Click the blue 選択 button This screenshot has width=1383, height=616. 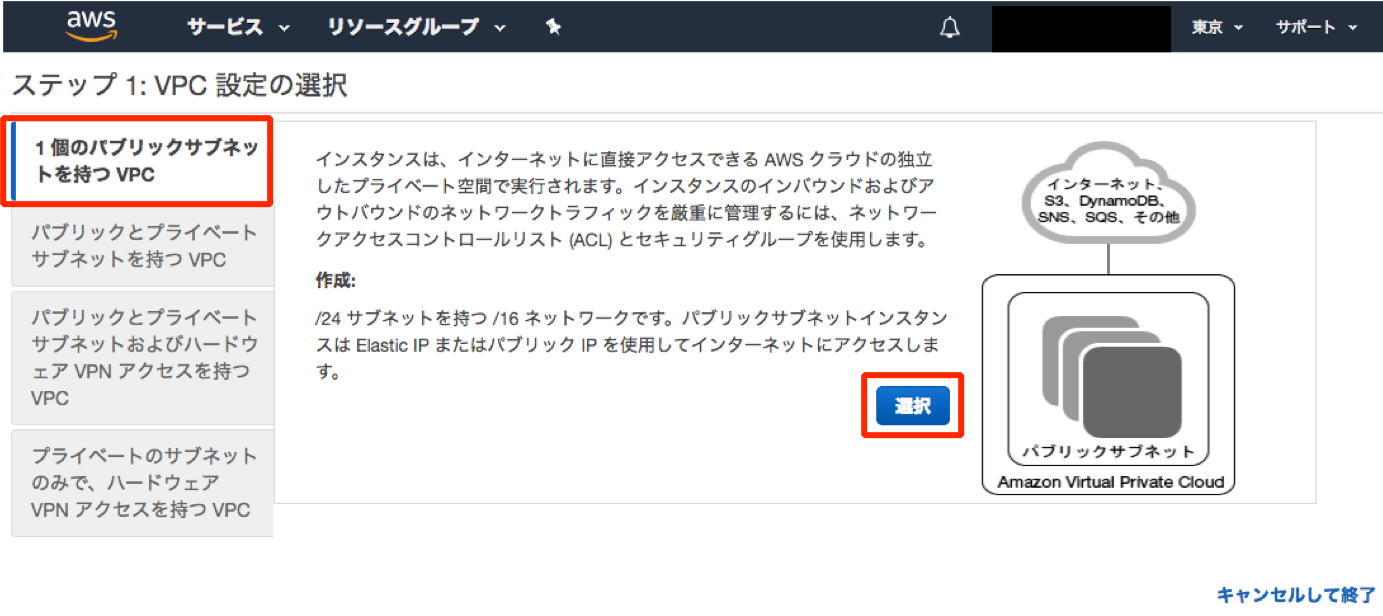[912, 406]
